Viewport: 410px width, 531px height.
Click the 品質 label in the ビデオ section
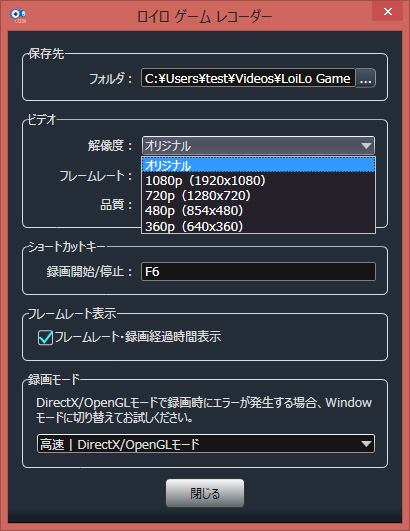(112, 205)
